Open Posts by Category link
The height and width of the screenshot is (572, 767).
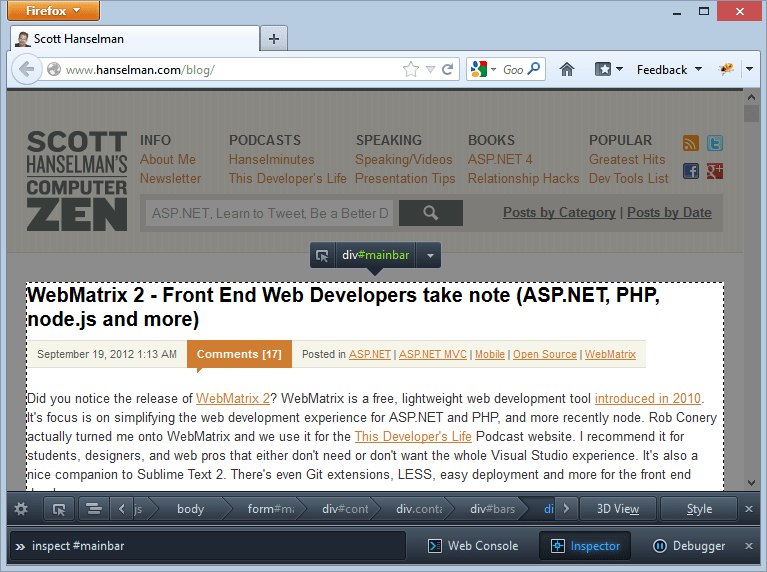[x=559, y=212]
